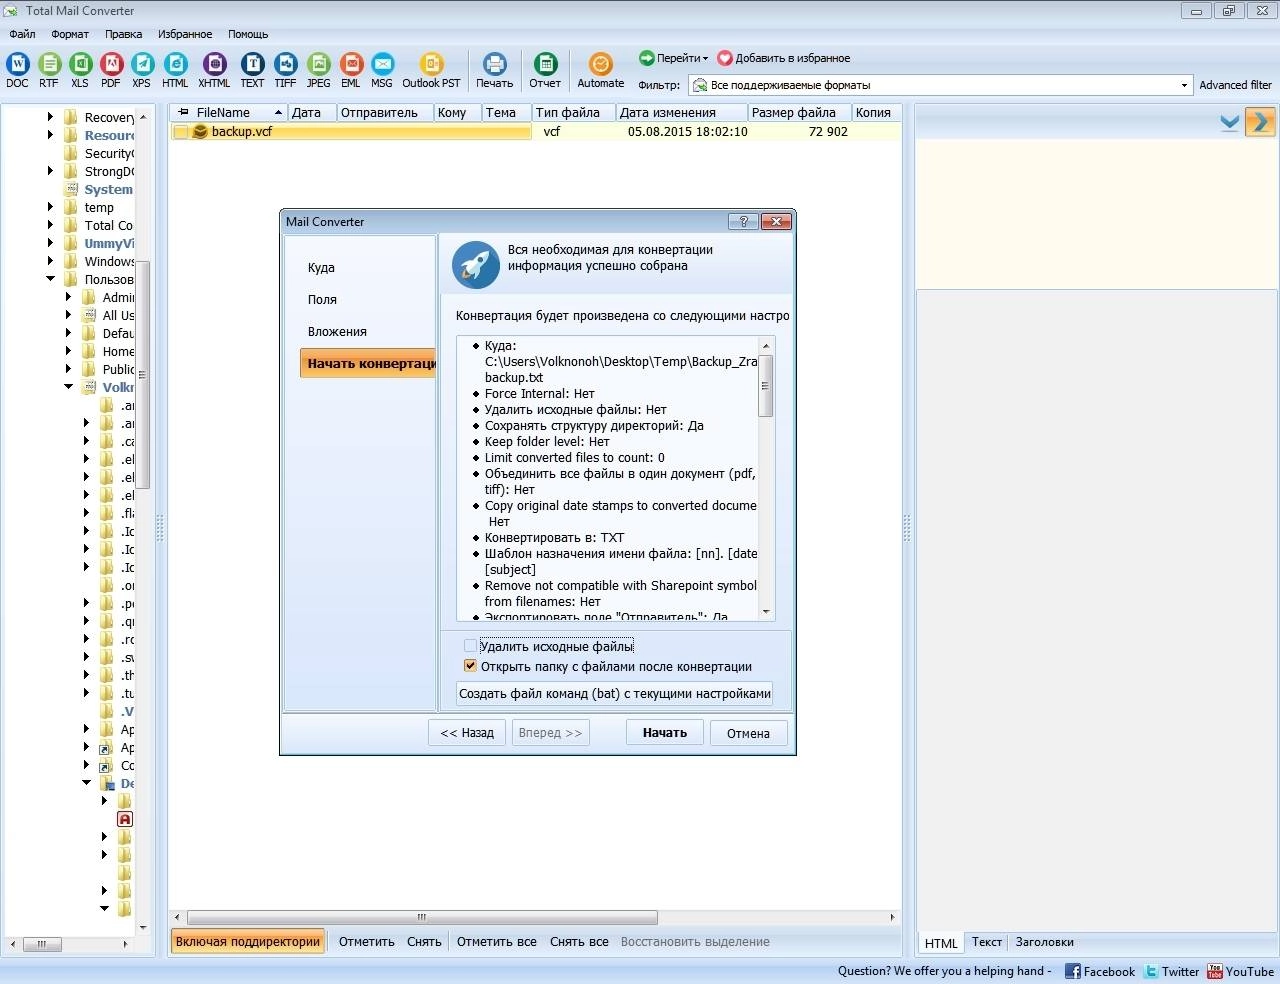1280x984 pixels.
Task: Open the YouTube link in status bar
Action: pyautogui.click(x=1240, y=971)
